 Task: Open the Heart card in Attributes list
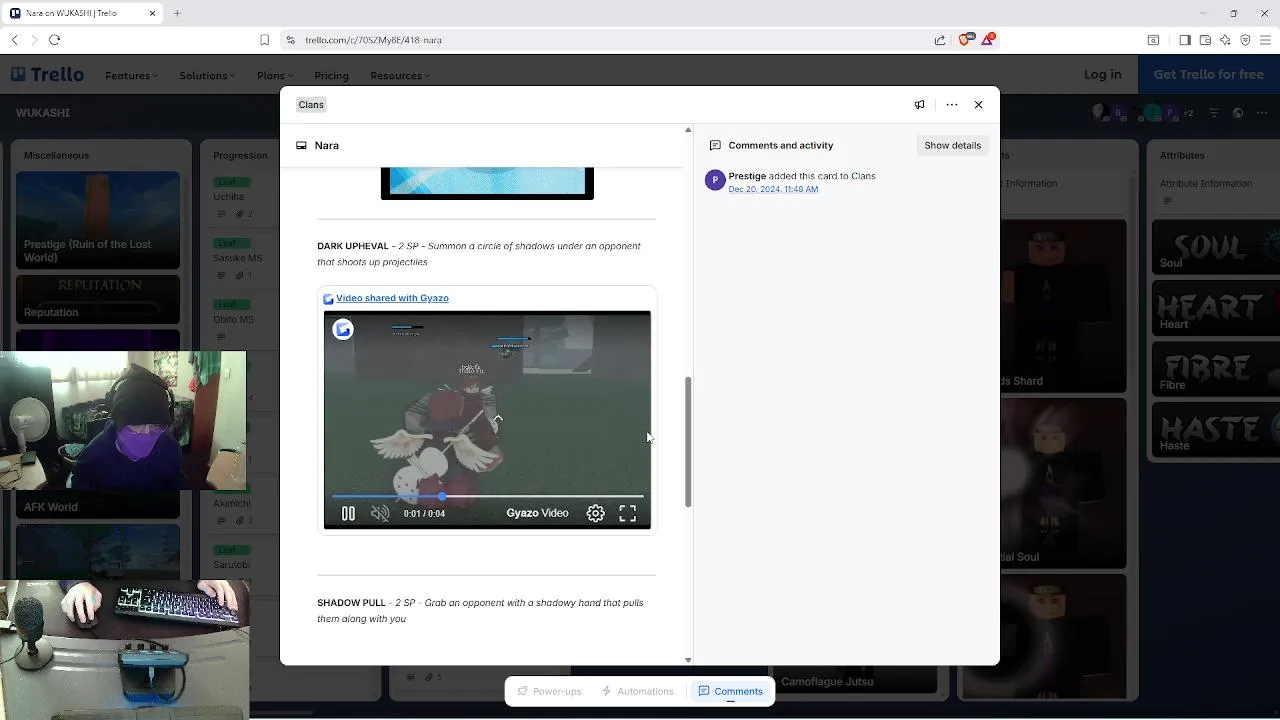pyautogui.click(x=1215, y=307)
